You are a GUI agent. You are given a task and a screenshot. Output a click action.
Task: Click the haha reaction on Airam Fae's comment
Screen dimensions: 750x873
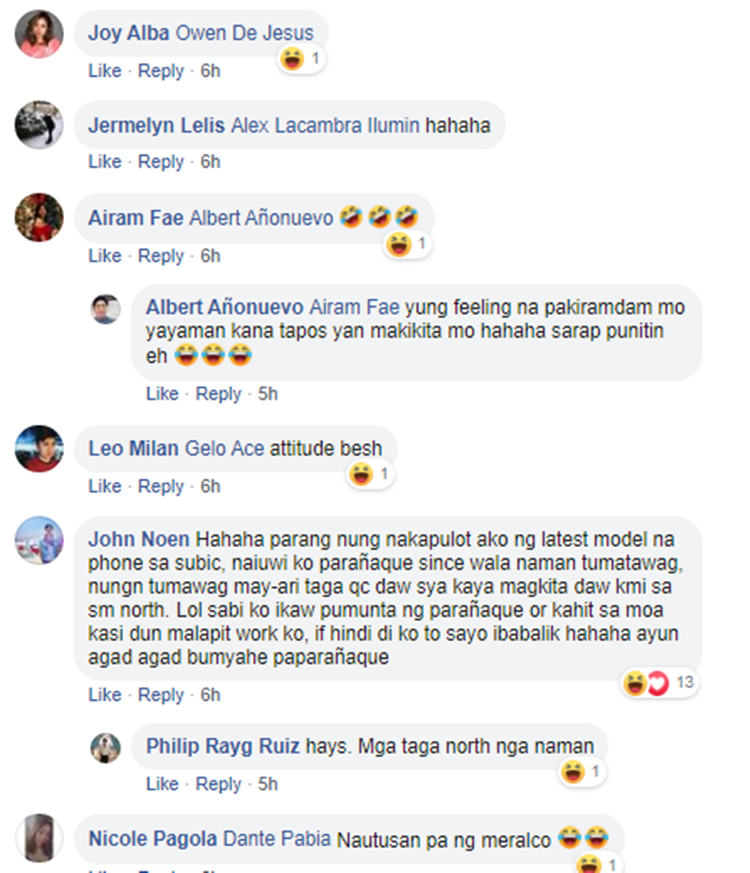(399, 244)
